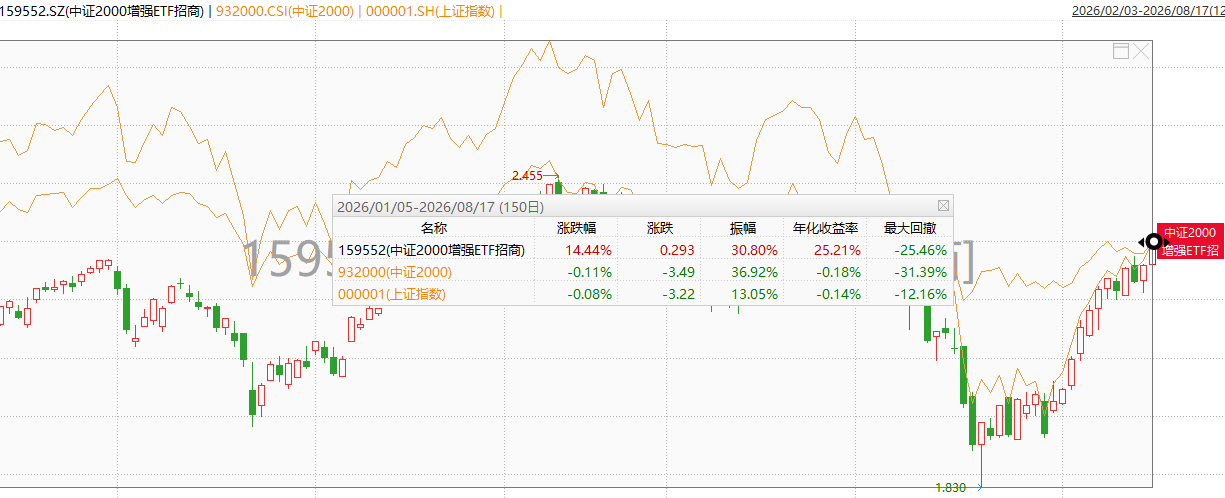Click the circular range marker handle on chart
Image resolution: width=1225 pixels, height=498 pixels.
click(x=1154, y=241)
